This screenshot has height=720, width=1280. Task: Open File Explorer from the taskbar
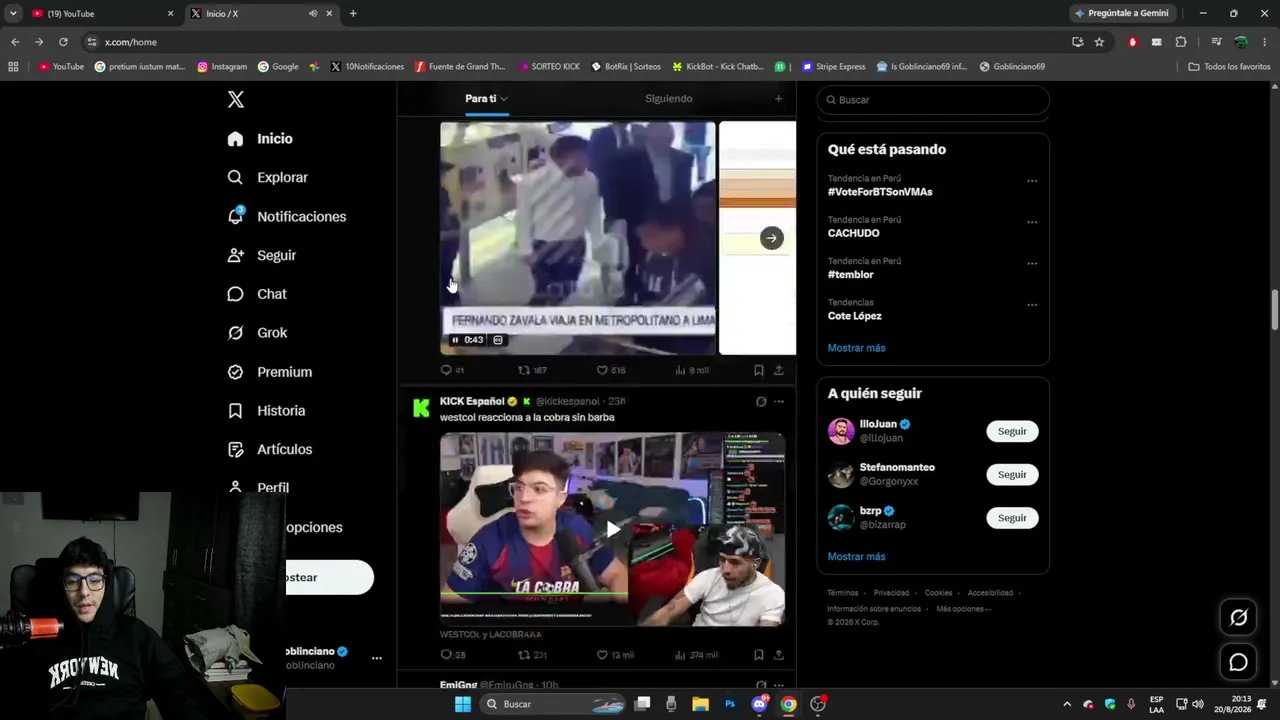coord(700,704)
